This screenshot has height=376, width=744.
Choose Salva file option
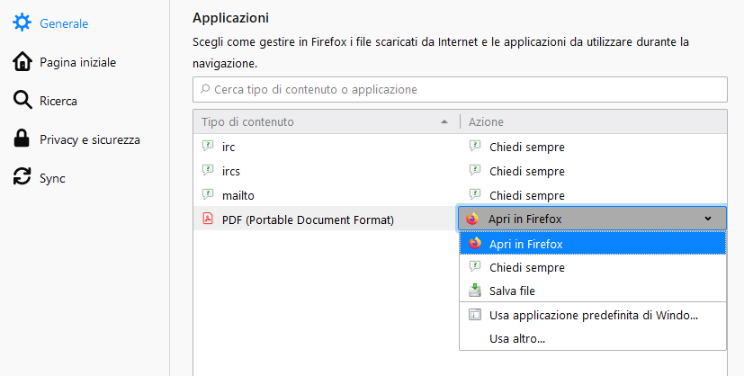[593, 291]
